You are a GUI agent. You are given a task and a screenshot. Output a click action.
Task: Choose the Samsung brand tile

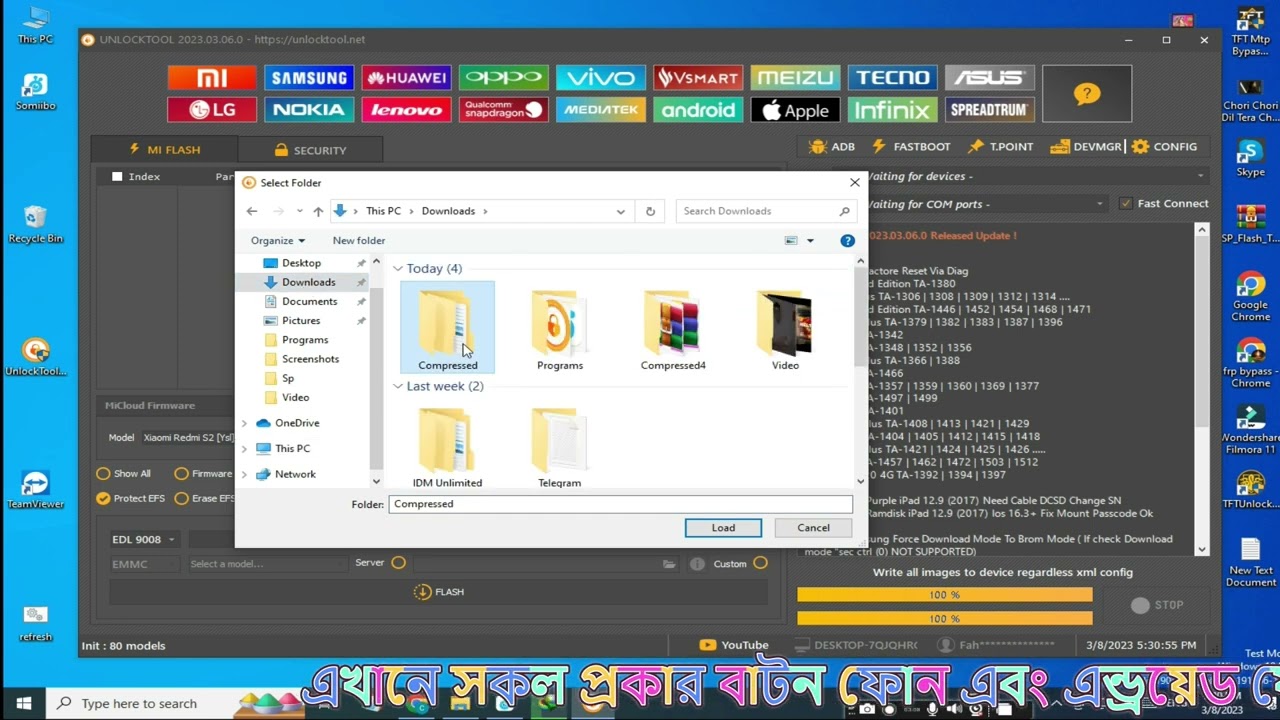coord(309,78)
